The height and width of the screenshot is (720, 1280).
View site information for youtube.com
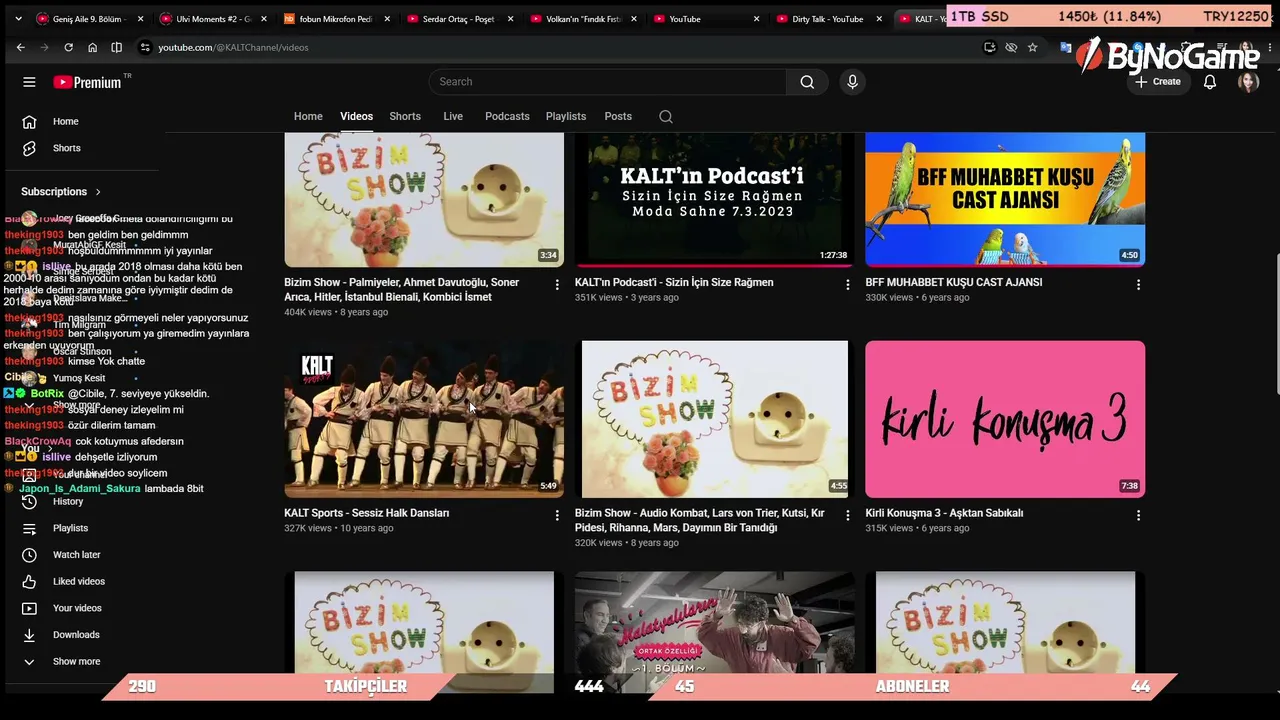pyautogui.click(x=145, y=47)
